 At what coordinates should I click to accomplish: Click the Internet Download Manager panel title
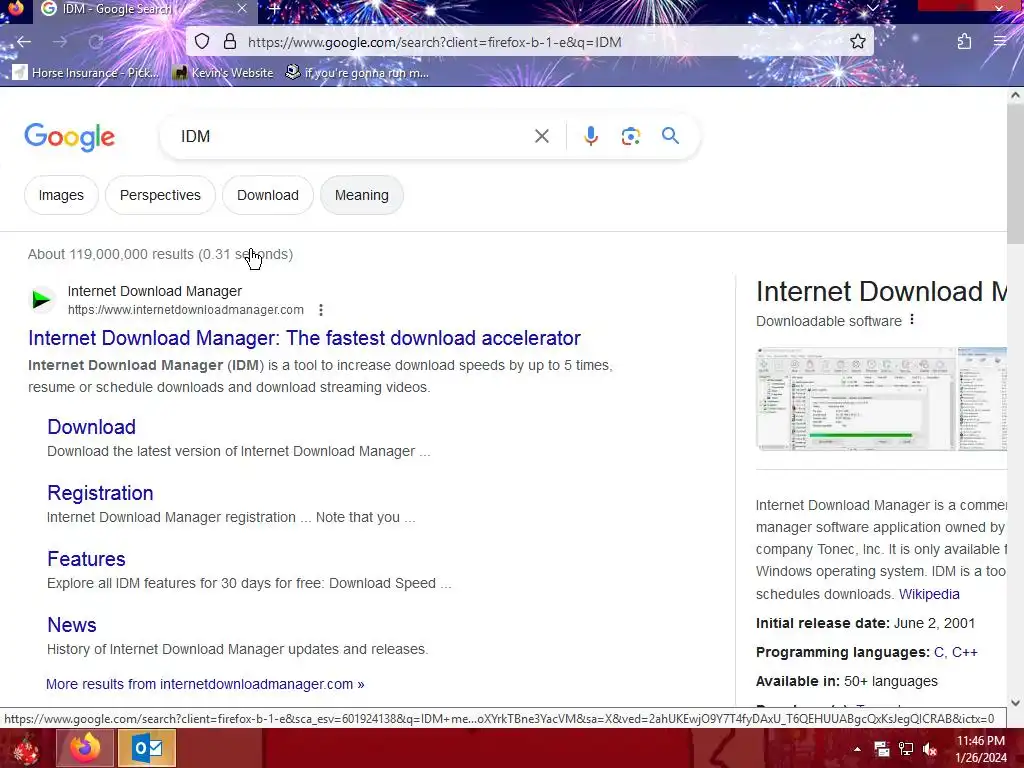(x=882, y=291)
